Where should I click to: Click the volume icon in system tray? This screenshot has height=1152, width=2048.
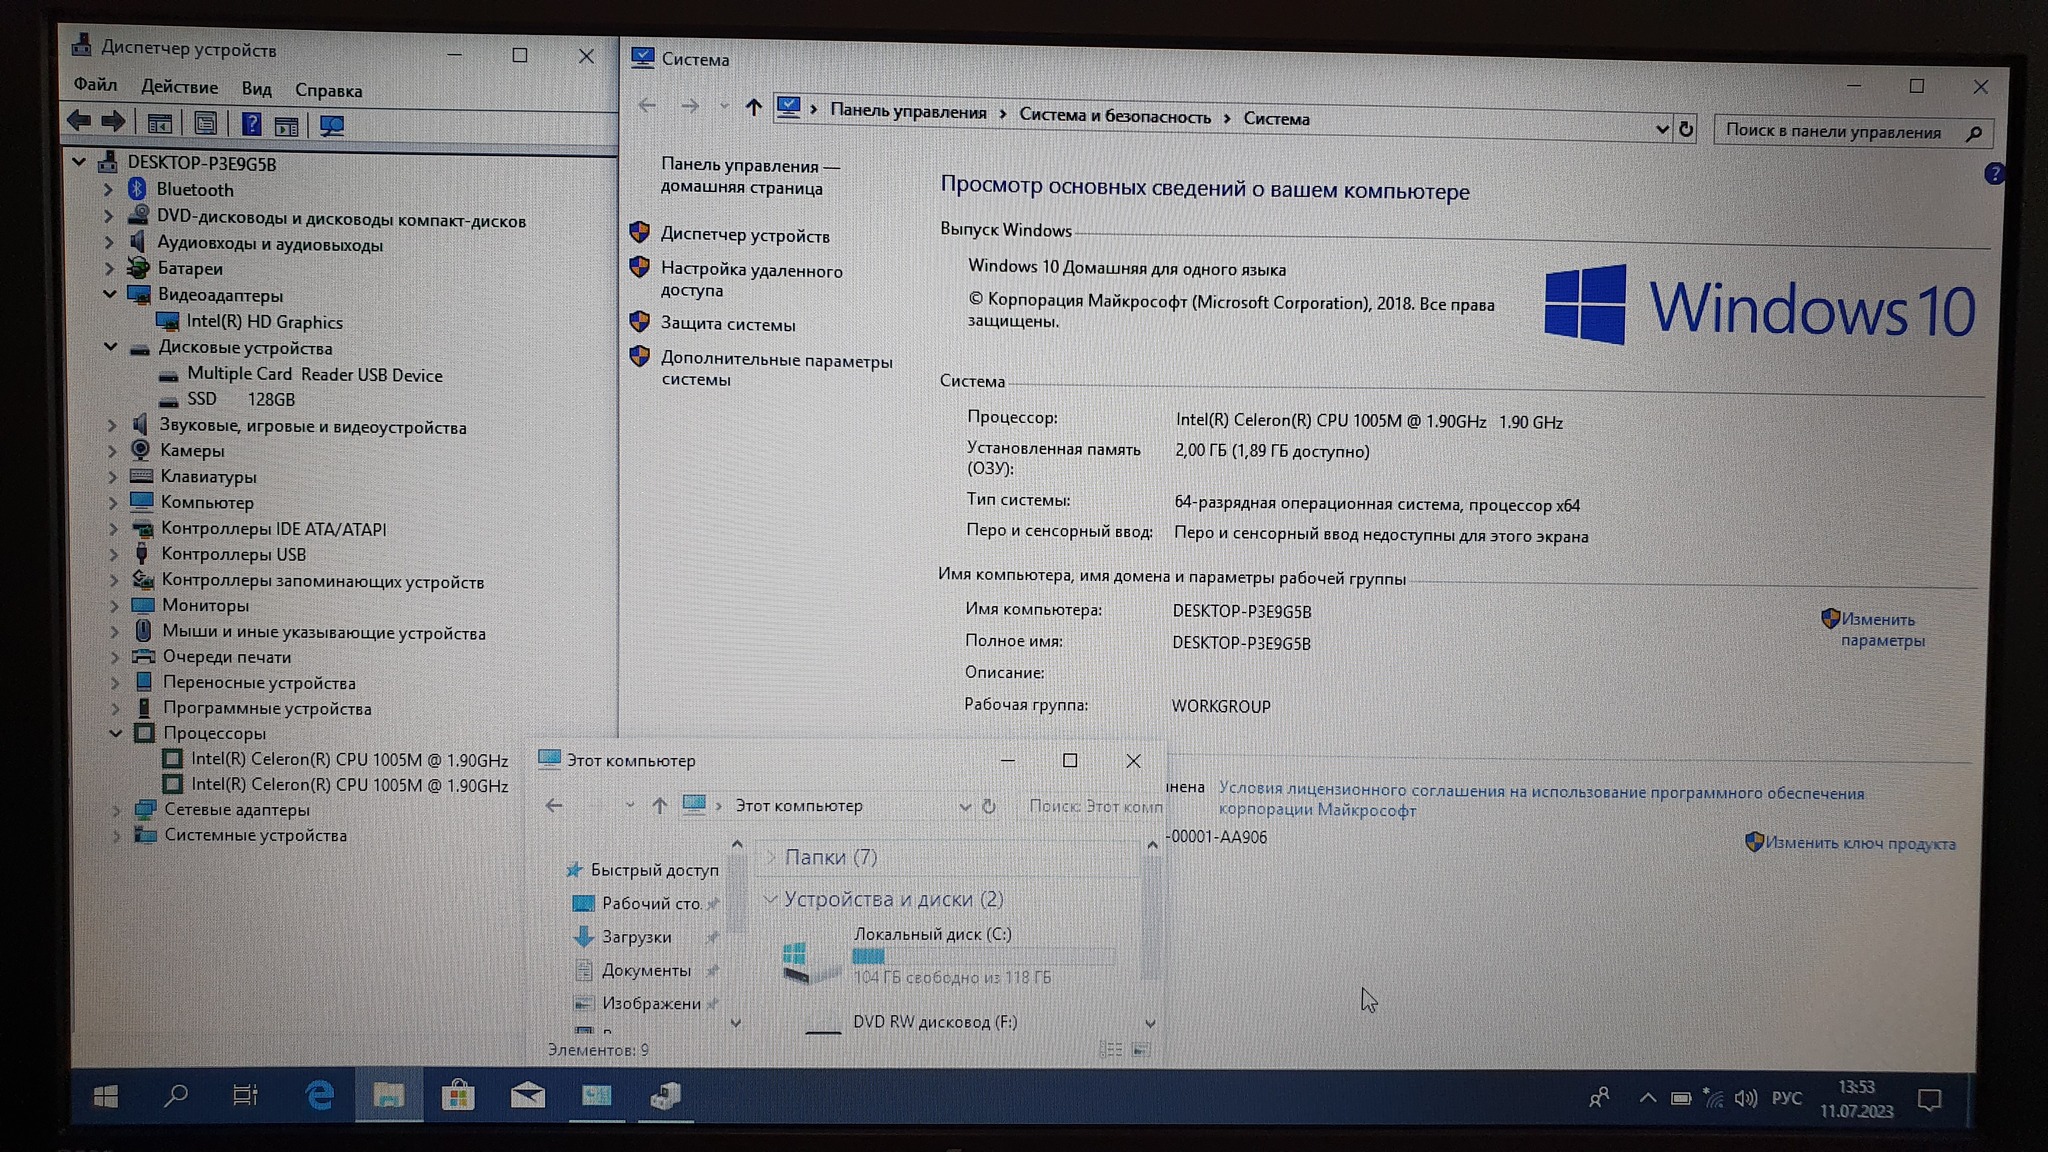[1745, 1098]
